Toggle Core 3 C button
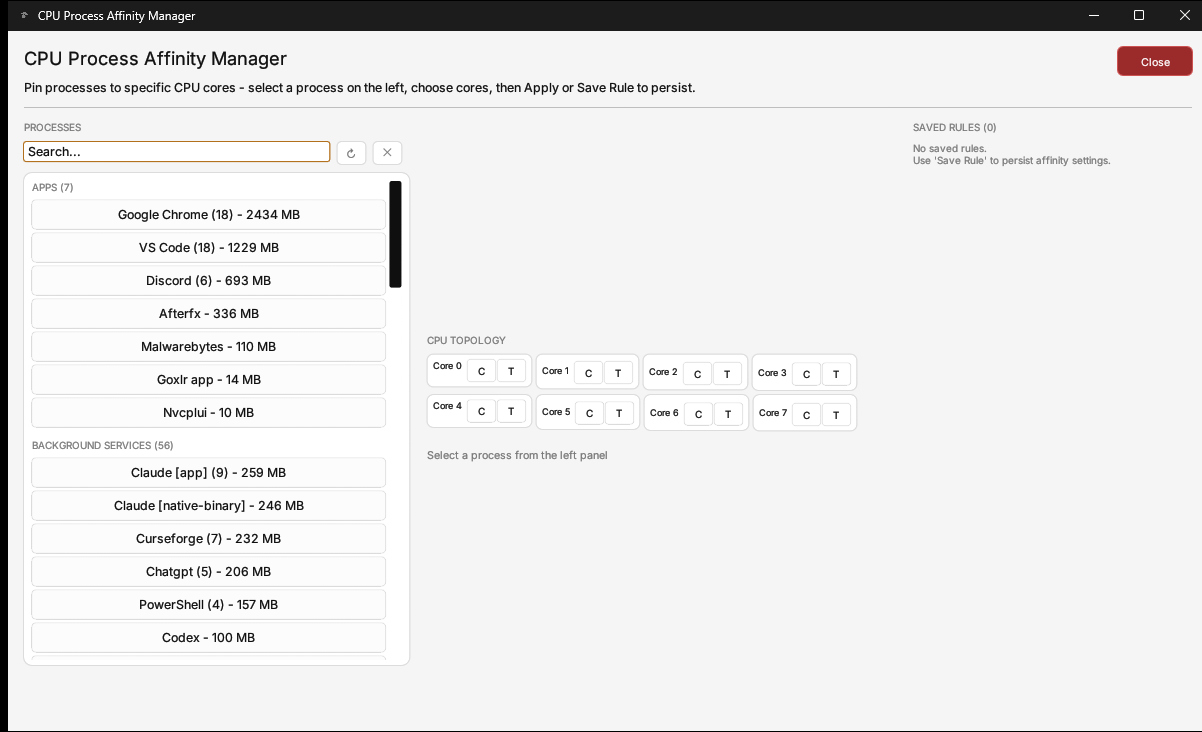Viewport: 1202px width, 732px height. [x=806, y=374]
